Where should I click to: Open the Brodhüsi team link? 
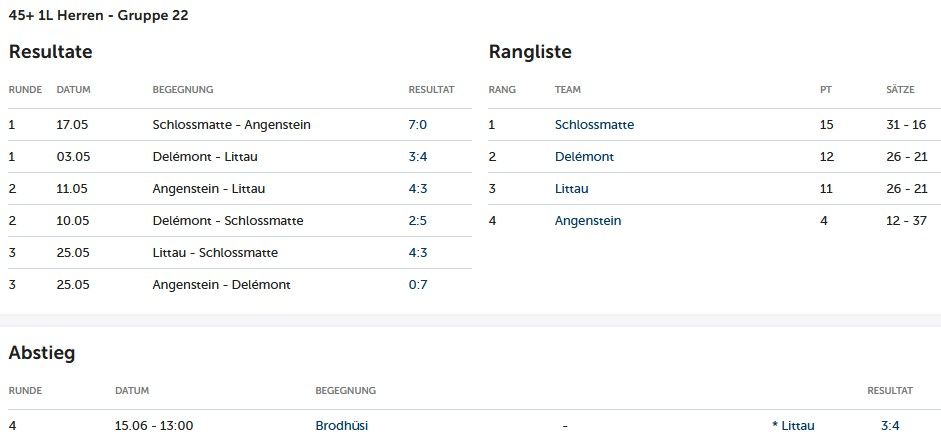pos(341,426)
